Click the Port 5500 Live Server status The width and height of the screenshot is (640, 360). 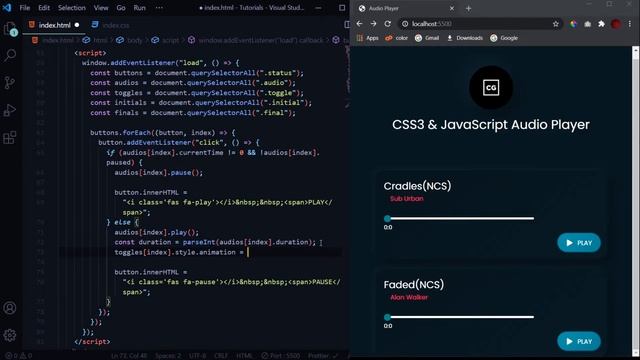[281, 356]
